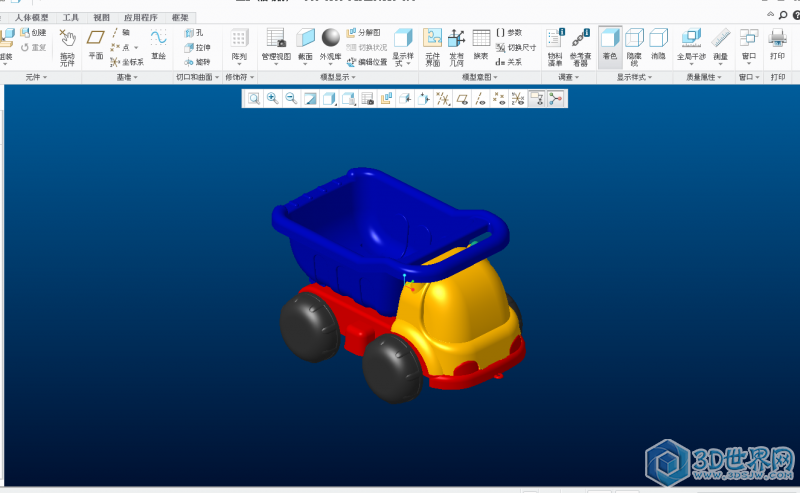Click the d= 关系 button
Image resolution: width=800 pixels, height=493 pixels.
pos(508,62)
